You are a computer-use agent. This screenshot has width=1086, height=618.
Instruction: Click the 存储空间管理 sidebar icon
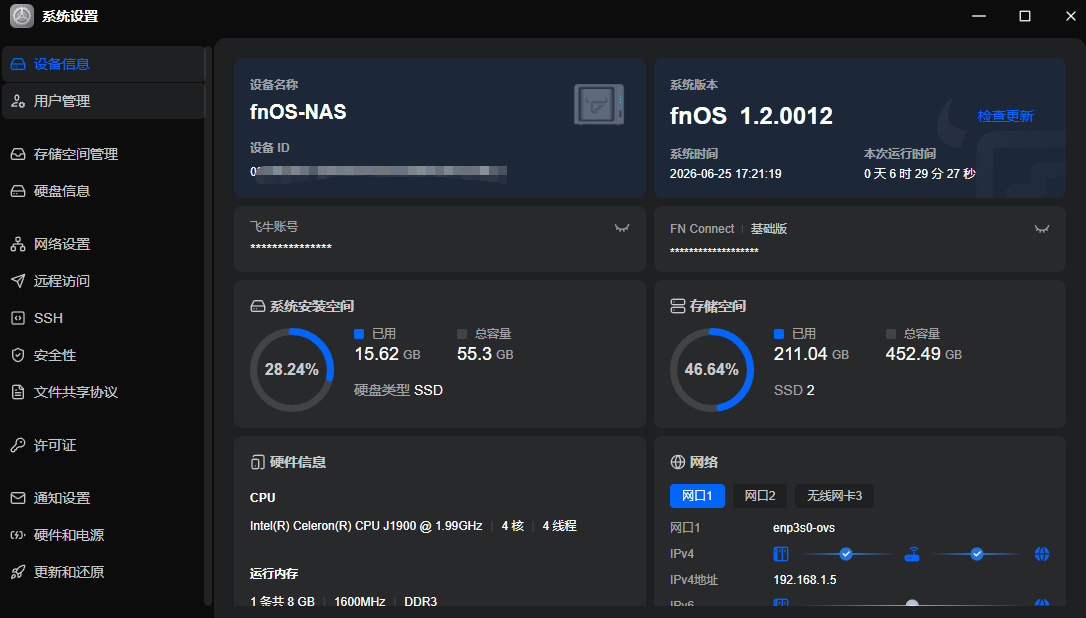(18, 154)
